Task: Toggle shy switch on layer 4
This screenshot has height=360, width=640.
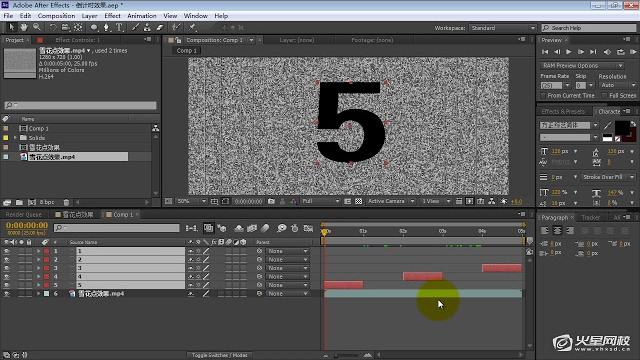Action: [190, 276]
